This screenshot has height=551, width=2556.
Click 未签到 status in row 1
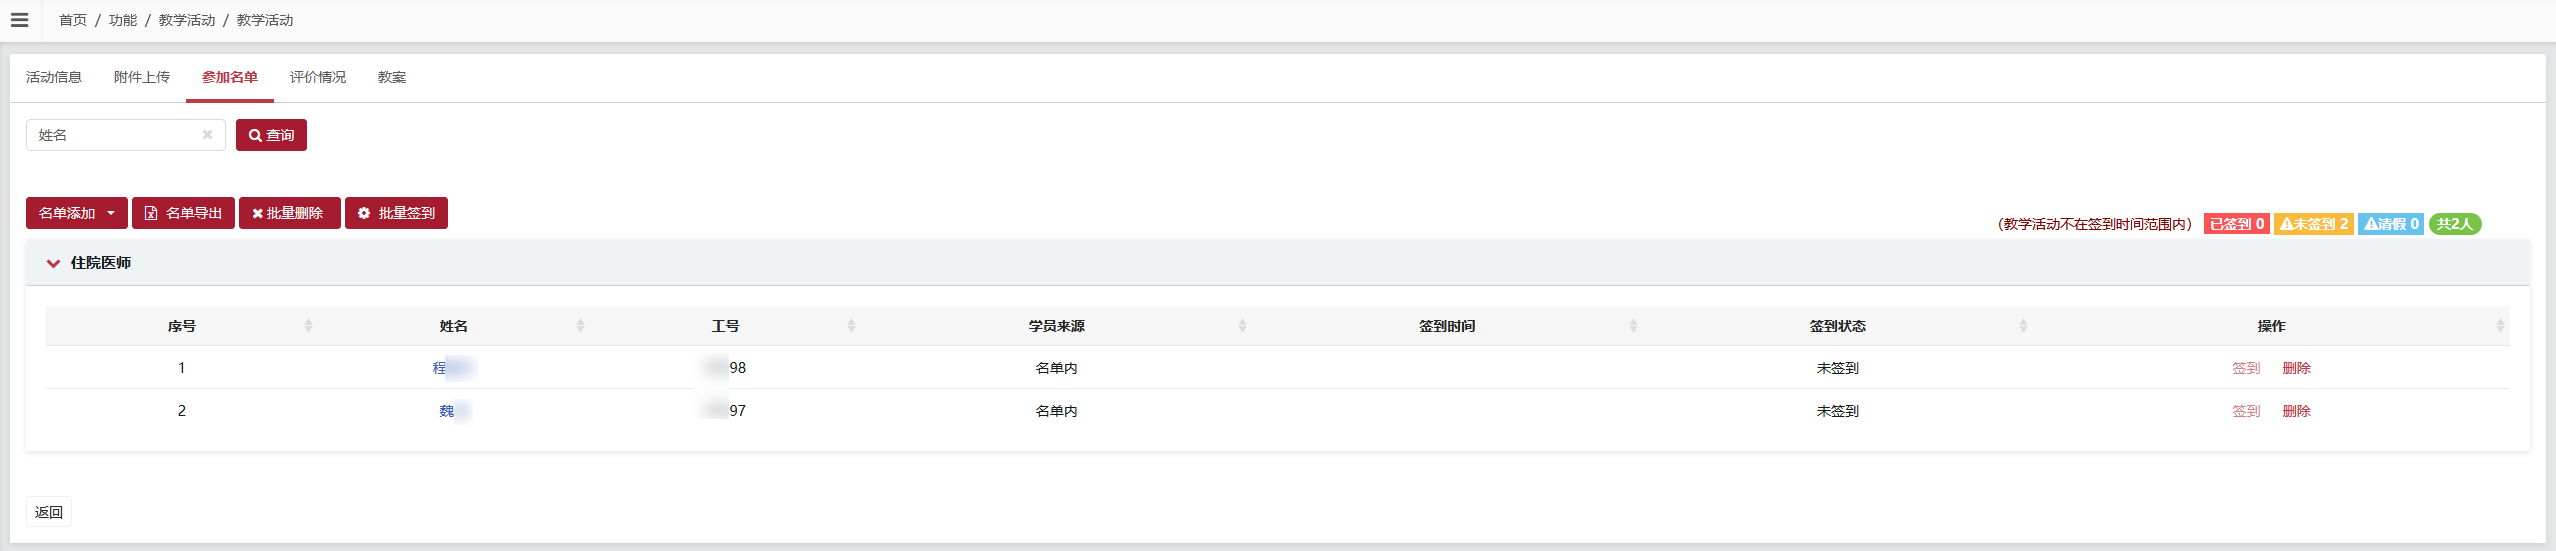point(1837,368)
